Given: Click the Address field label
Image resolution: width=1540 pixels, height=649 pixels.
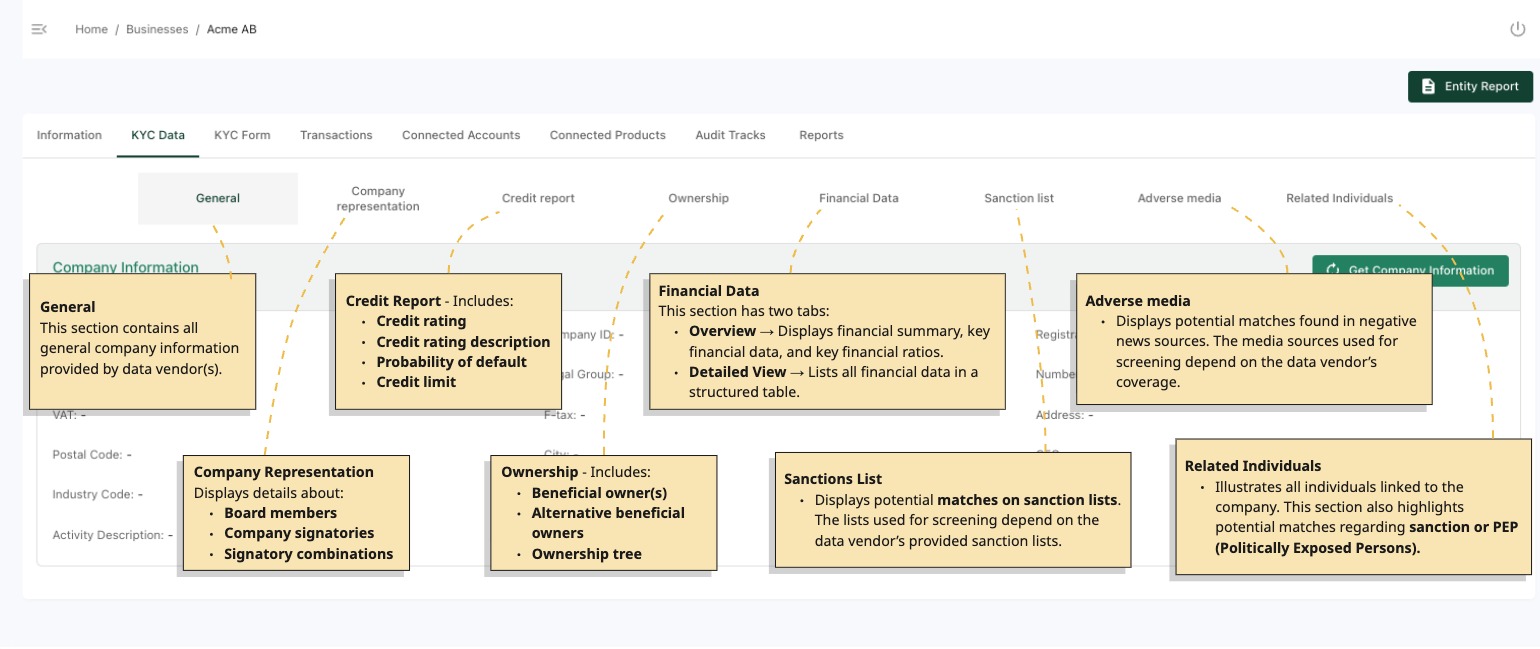Looking at the screenshot, I should (1059, 415).
